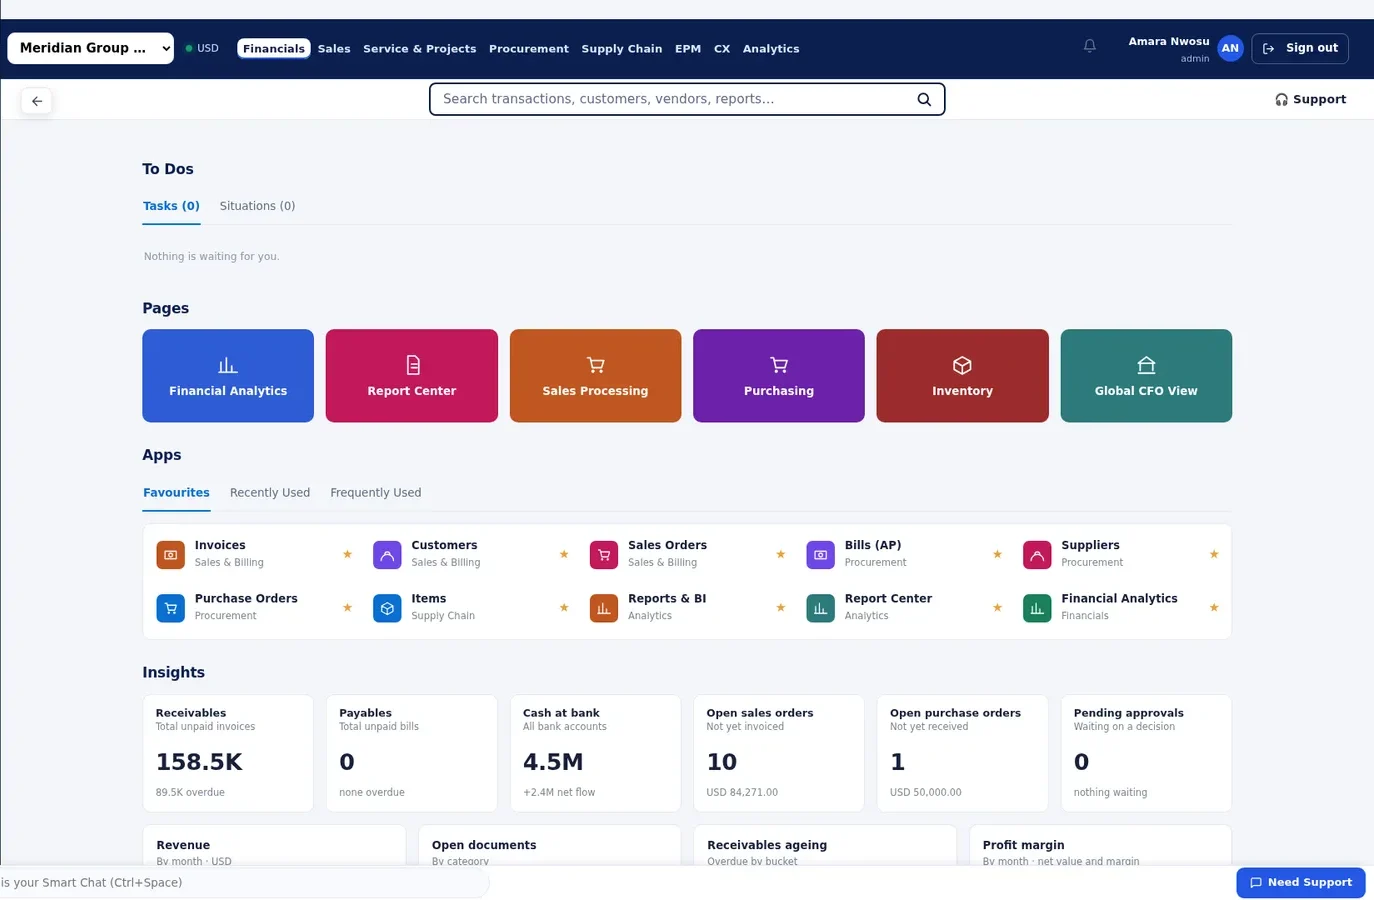Click the Sign out button
The width and height of the screenshot is (1374, 900).
pos(1300,48)
